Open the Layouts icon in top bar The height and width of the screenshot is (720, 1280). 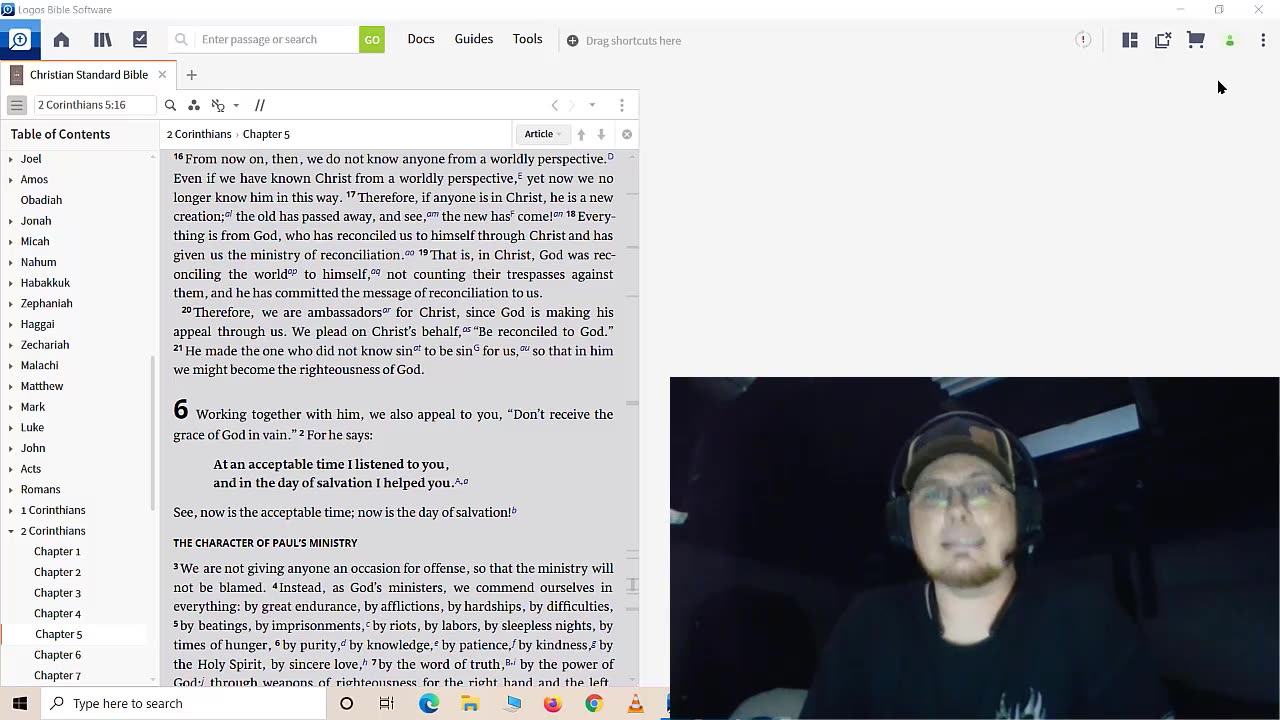click(1130, 40)
